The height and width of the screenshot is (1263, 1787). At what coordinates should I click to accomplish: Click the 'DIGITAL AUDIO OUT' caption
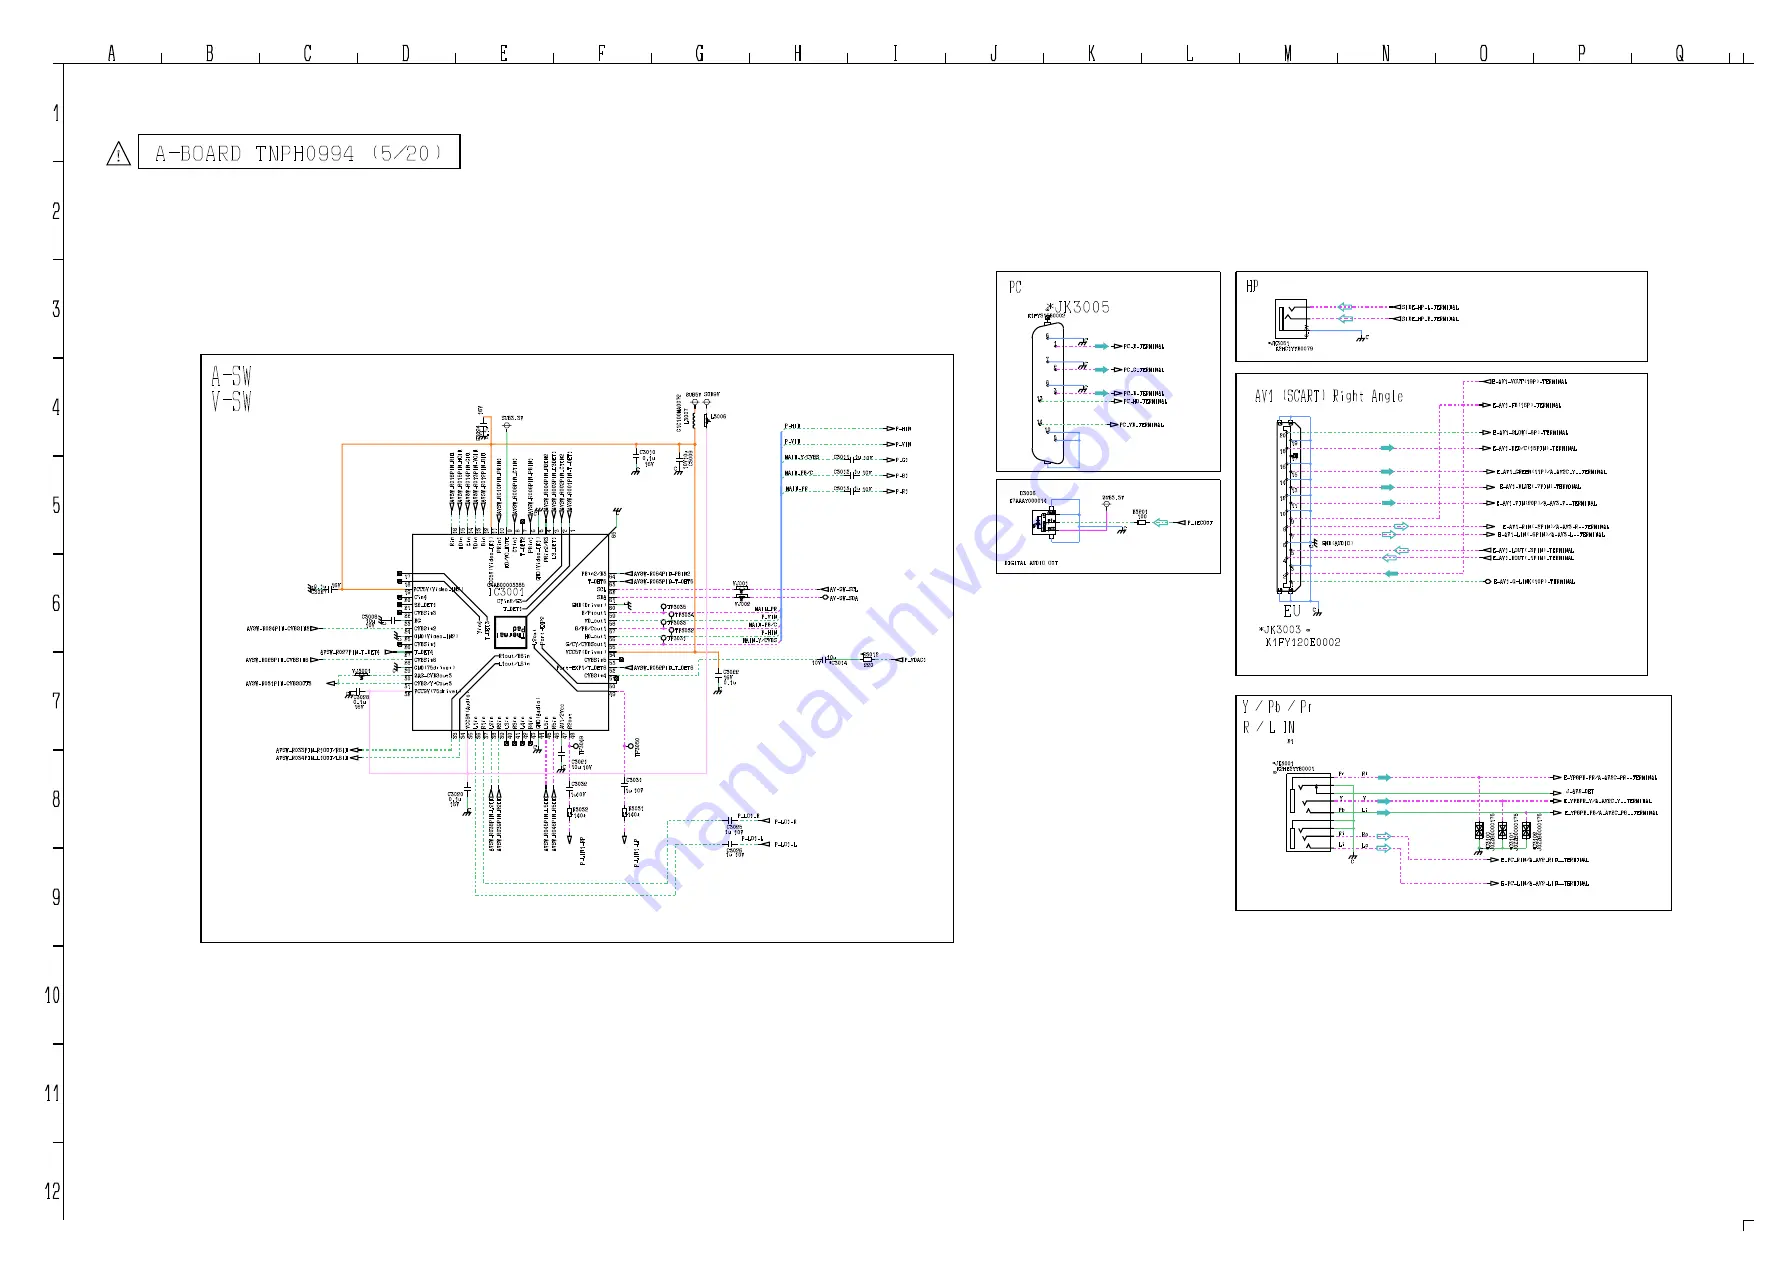coord(1031,563)
